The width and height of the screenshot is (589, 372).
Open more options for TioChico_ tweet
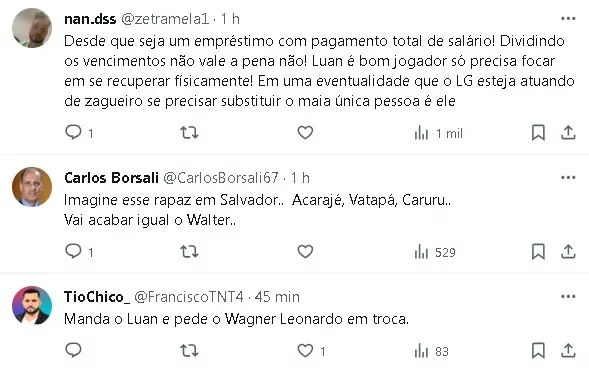pyautogui.click(x=568, y=296)
